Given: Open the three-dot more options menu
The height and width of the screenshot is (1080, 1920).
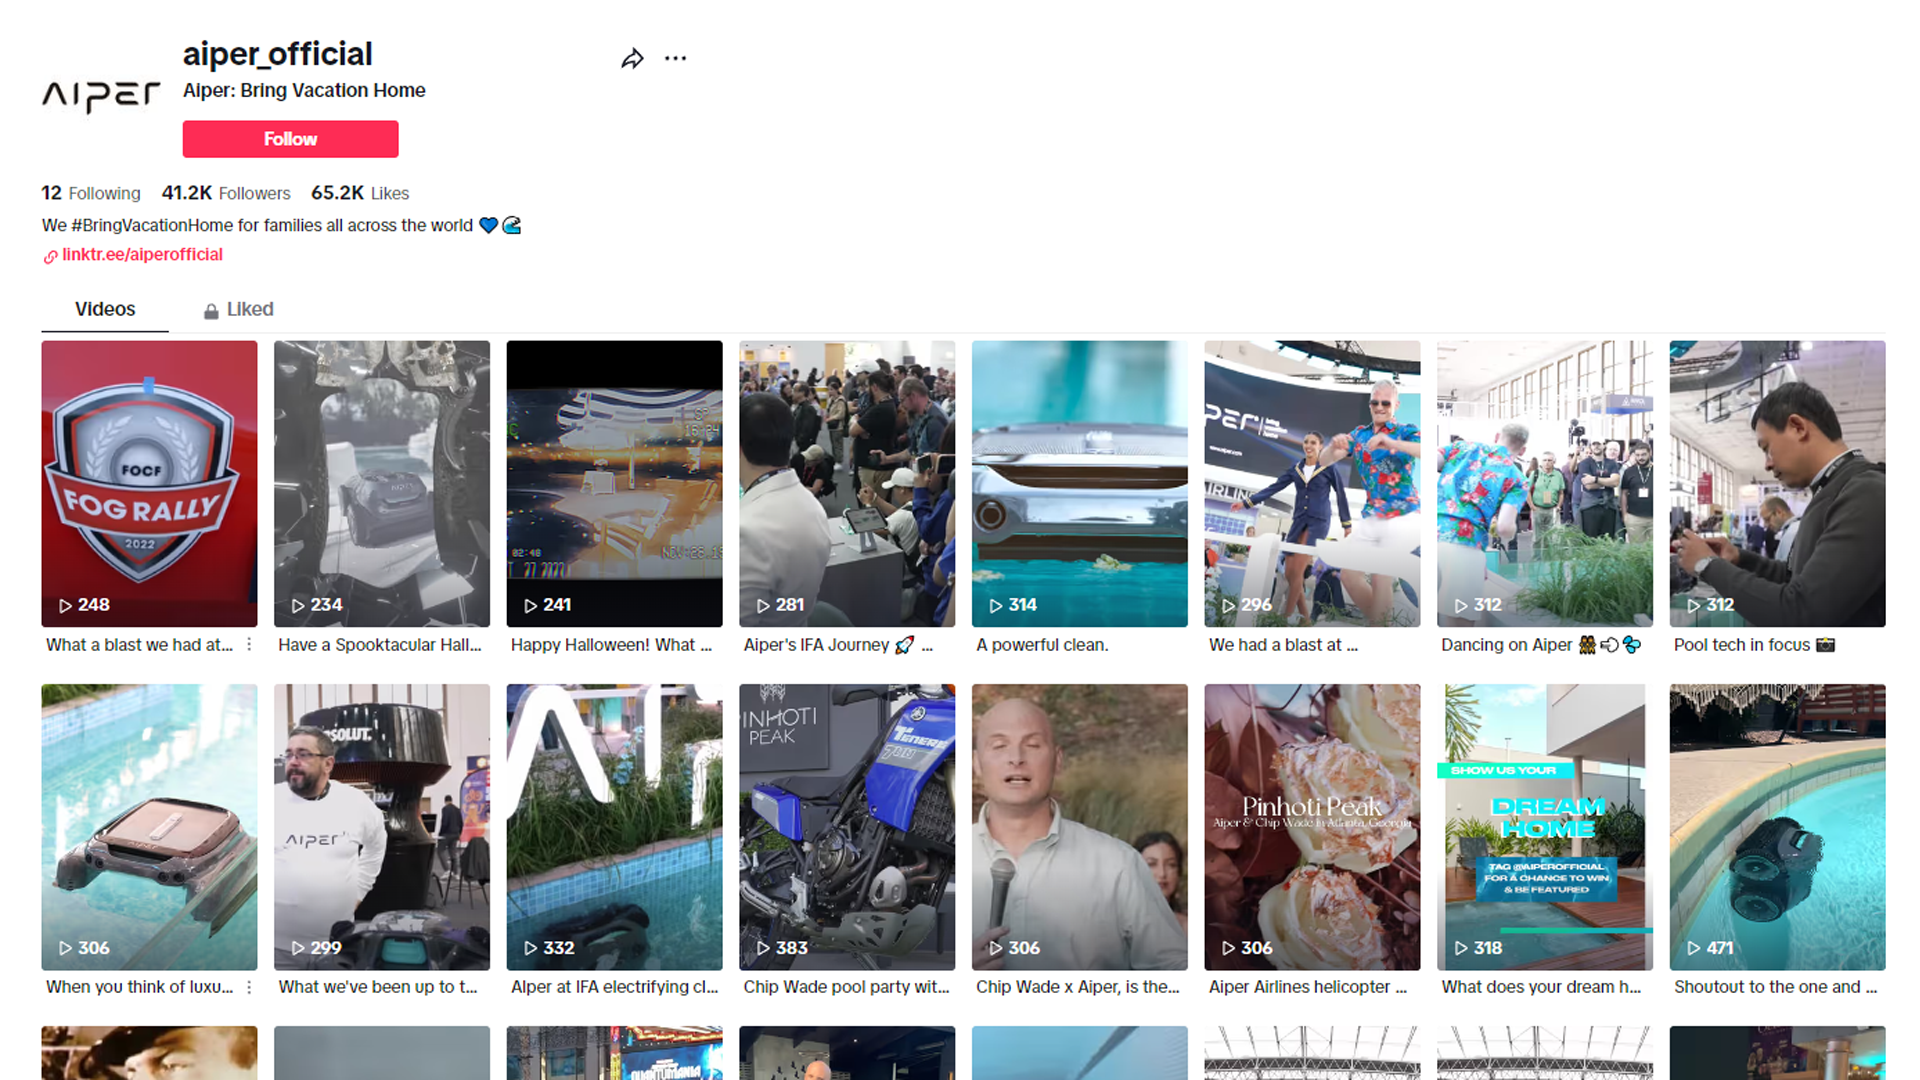Looking at the screenshot, I should coord(676,59).
